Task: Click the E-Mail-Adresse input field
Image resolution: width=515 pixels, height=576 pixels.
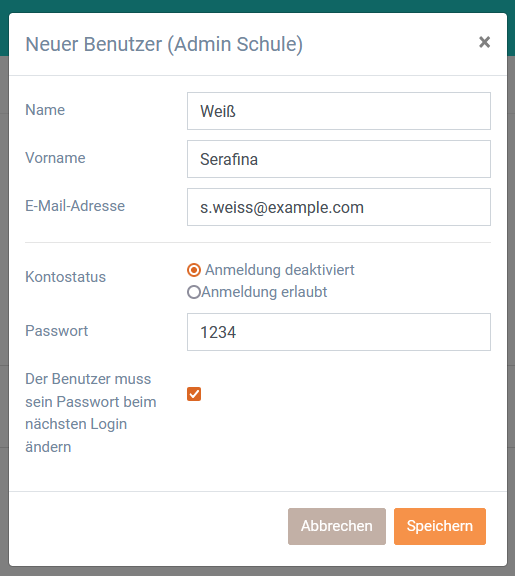Action: pyautogui.click(x=339, y=207)
